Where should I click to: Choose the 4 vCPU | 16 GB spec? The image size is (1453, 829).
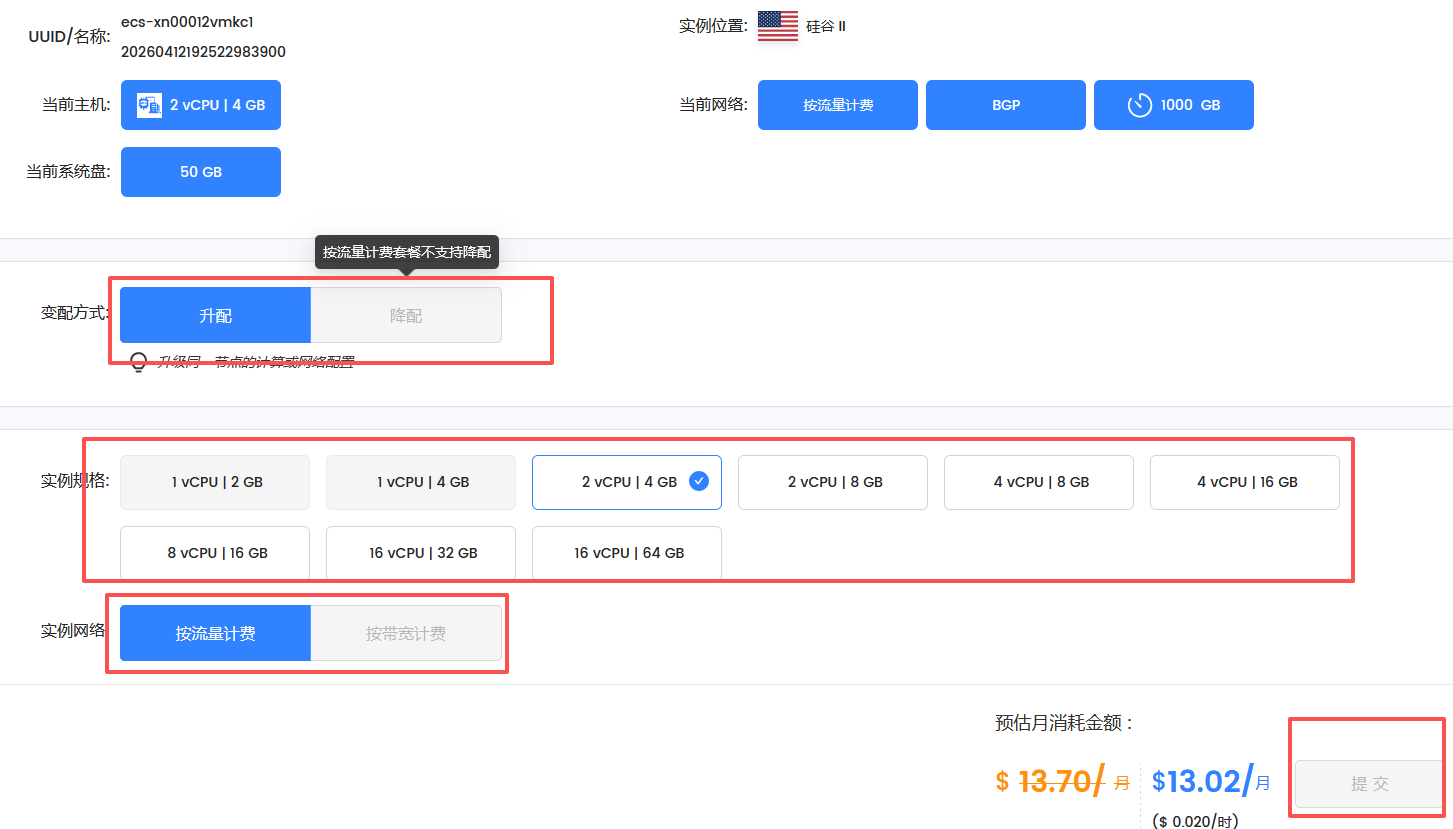click(1244, 481)
